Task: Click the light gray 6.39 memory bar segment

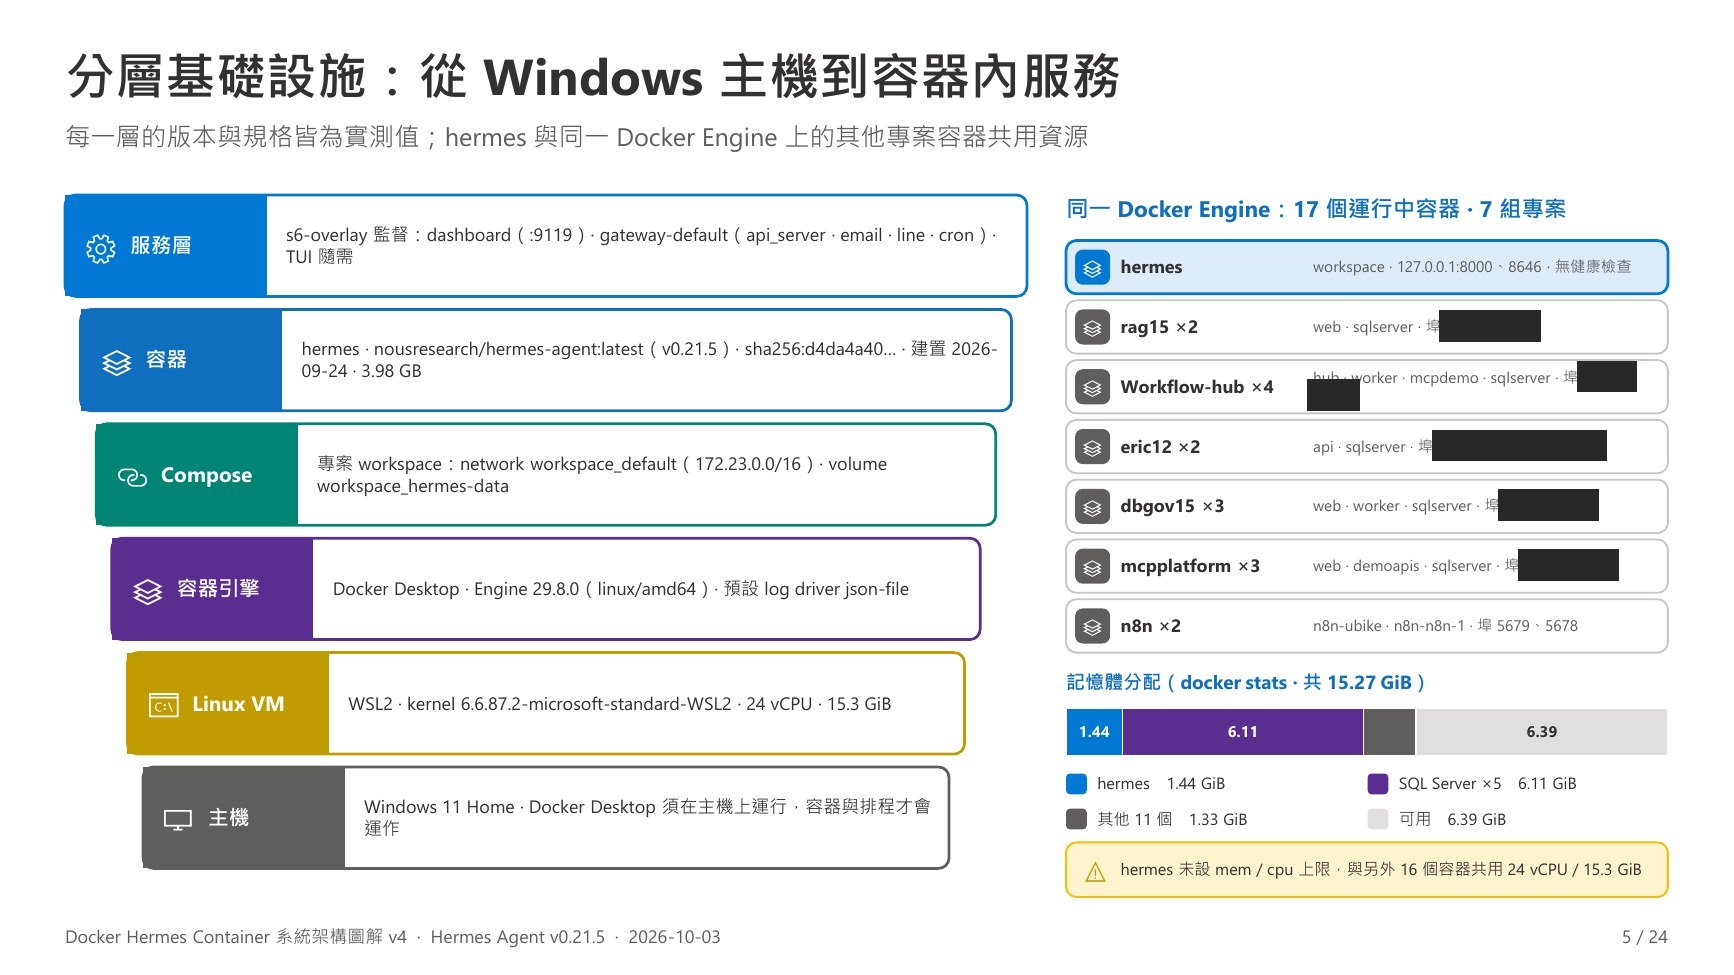Action: [x=1542, y=732]
